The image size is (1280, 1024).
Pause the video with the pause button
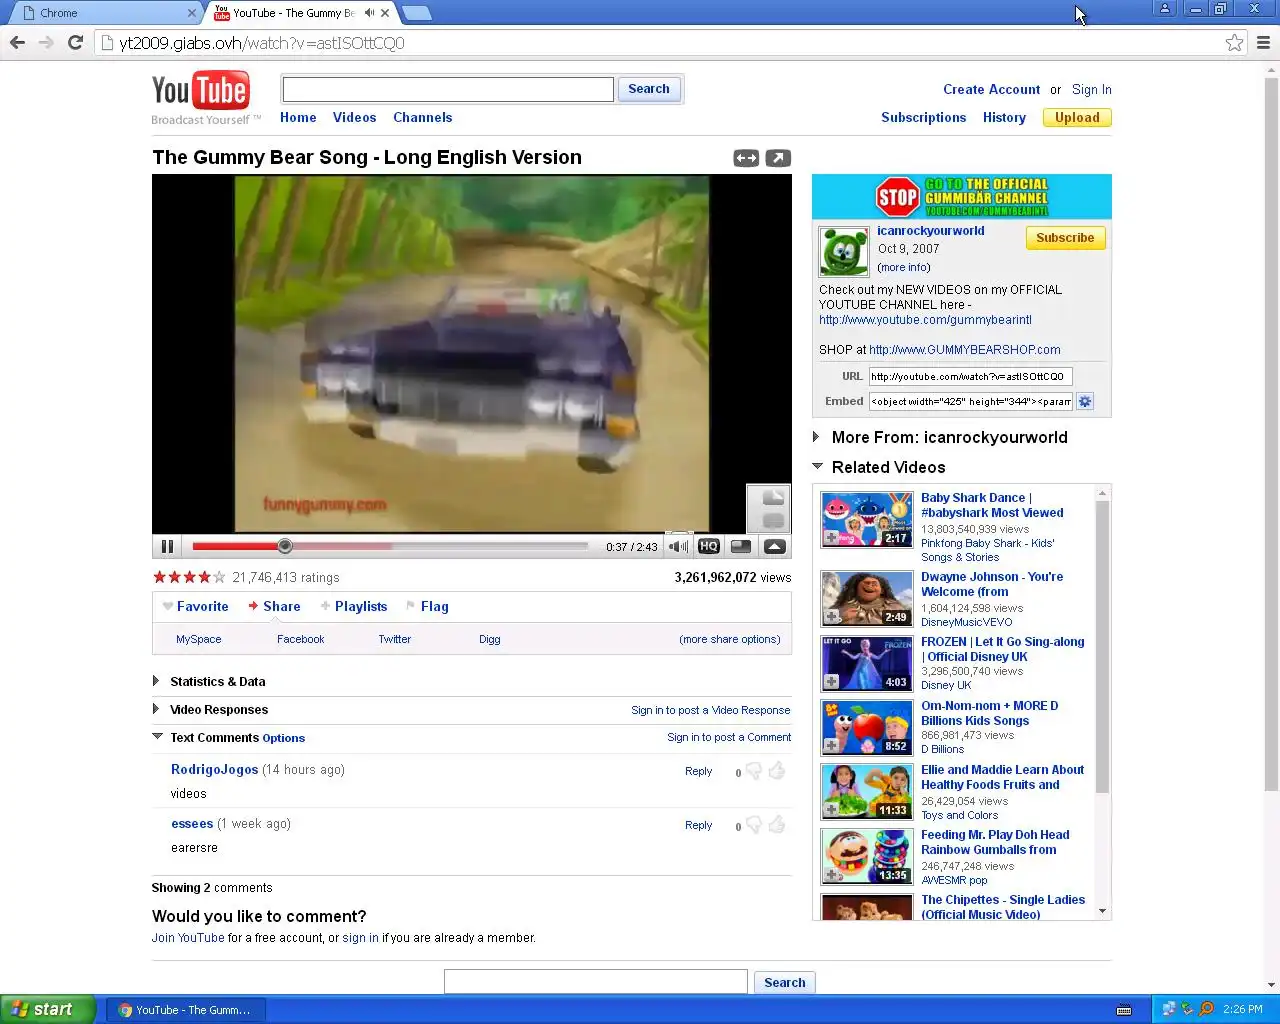[x=167, y=547]
